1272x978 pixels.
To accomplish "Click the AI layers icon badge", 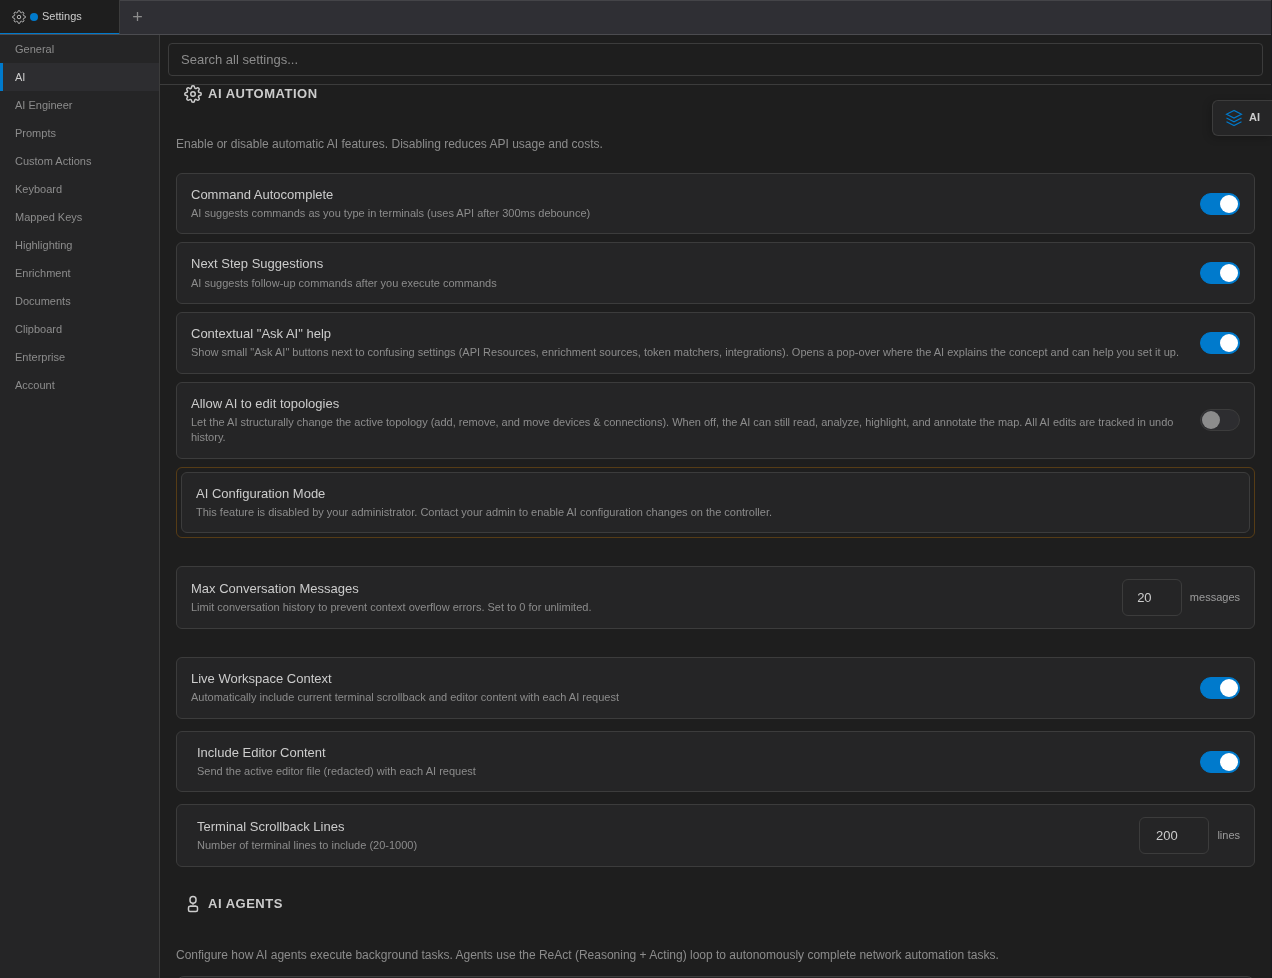I will pos(1234,118).
